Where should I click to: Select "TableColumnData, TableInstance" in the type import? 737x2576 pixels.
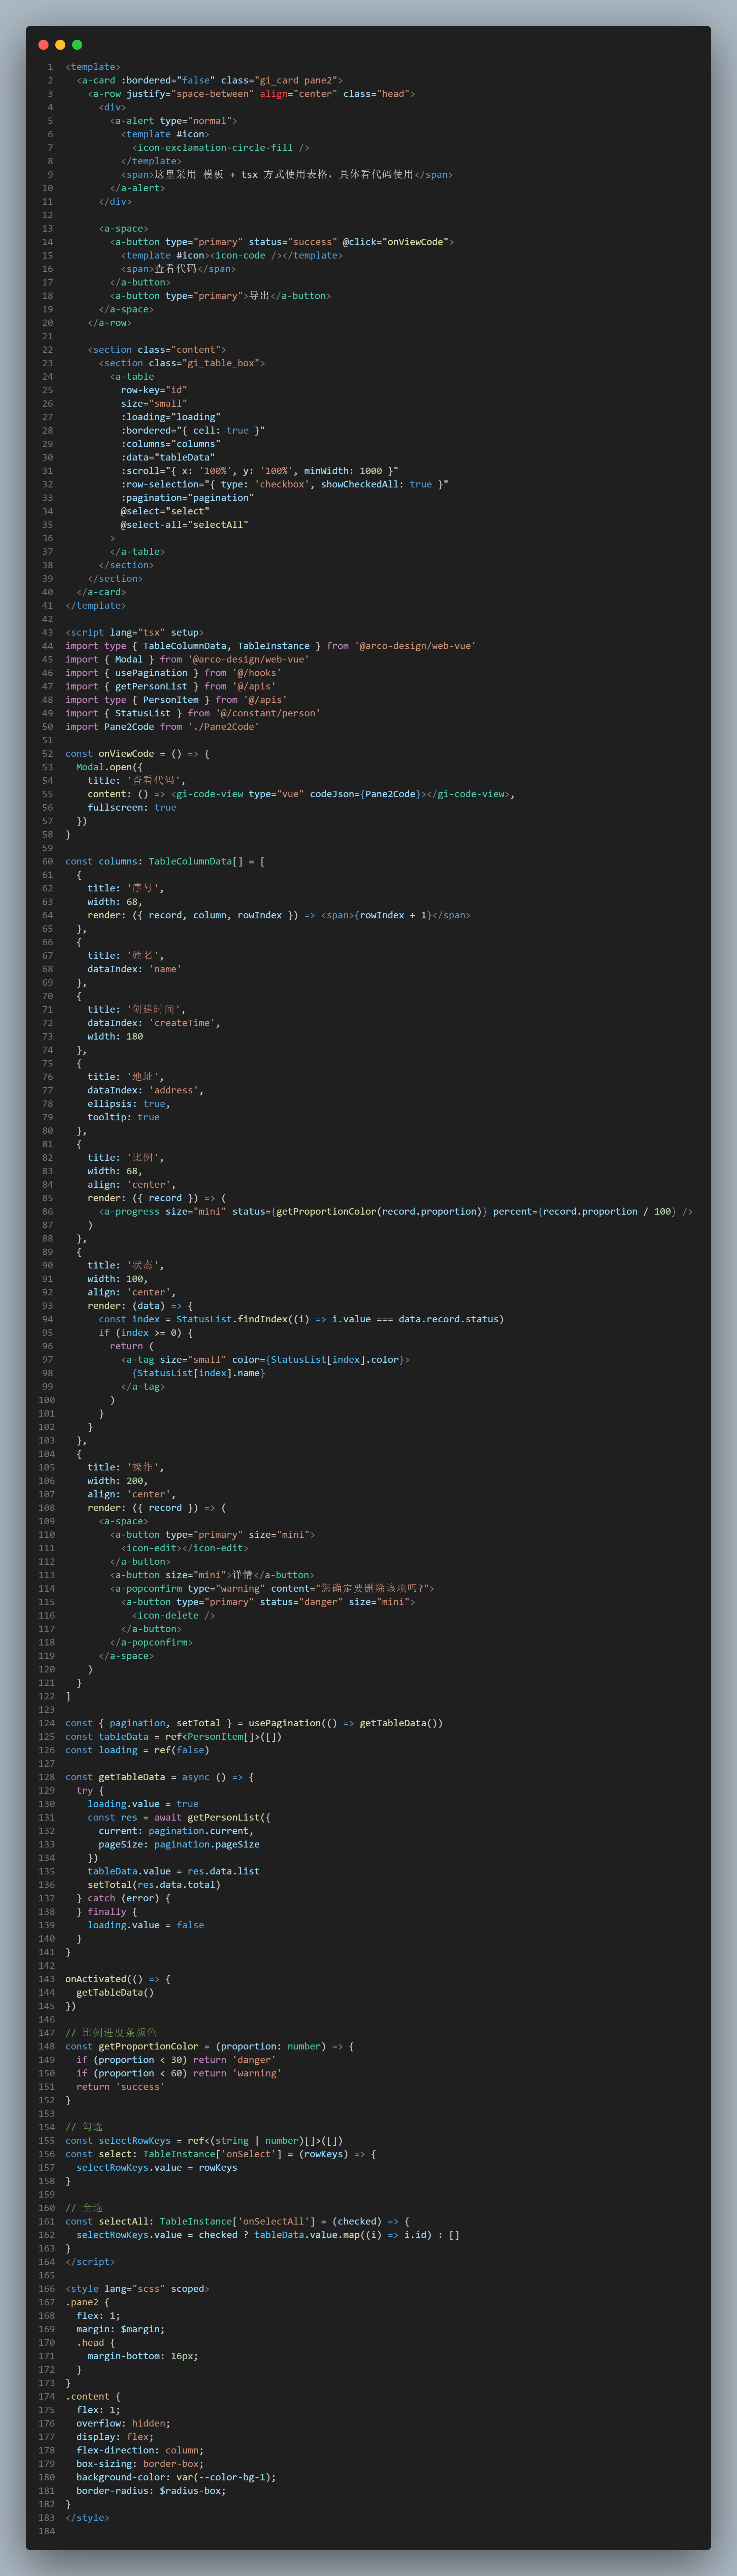pos(226,646)
